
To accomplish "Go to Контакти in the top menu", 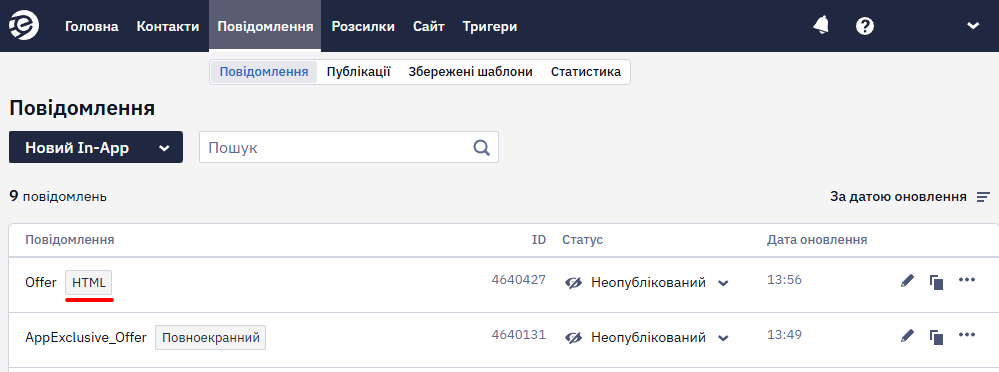I will click(x=168, y=27).
